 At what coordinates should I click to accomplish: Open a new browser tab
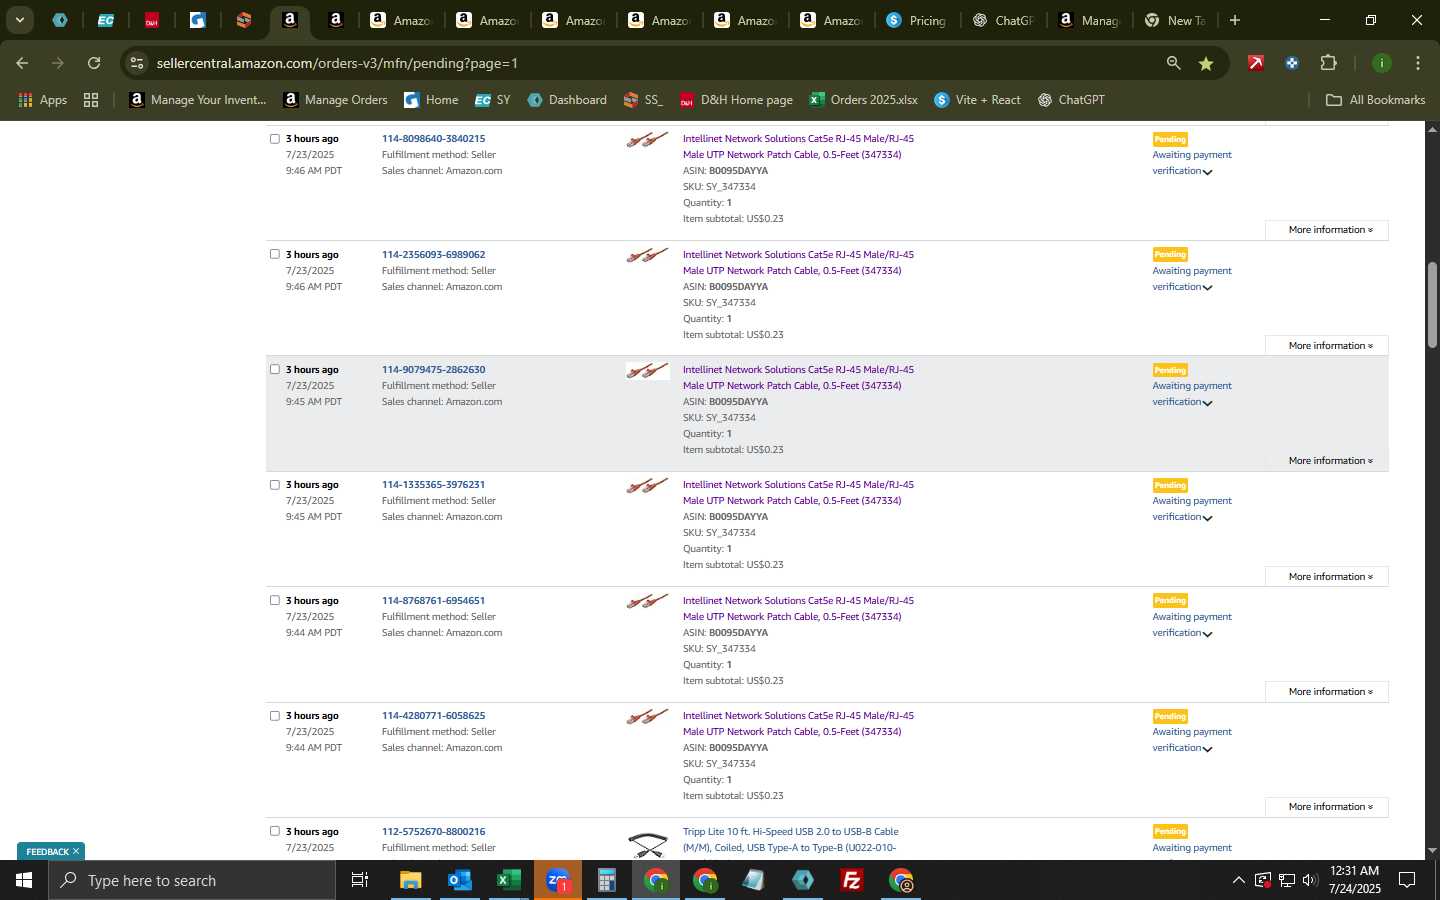coord(1235,20)
